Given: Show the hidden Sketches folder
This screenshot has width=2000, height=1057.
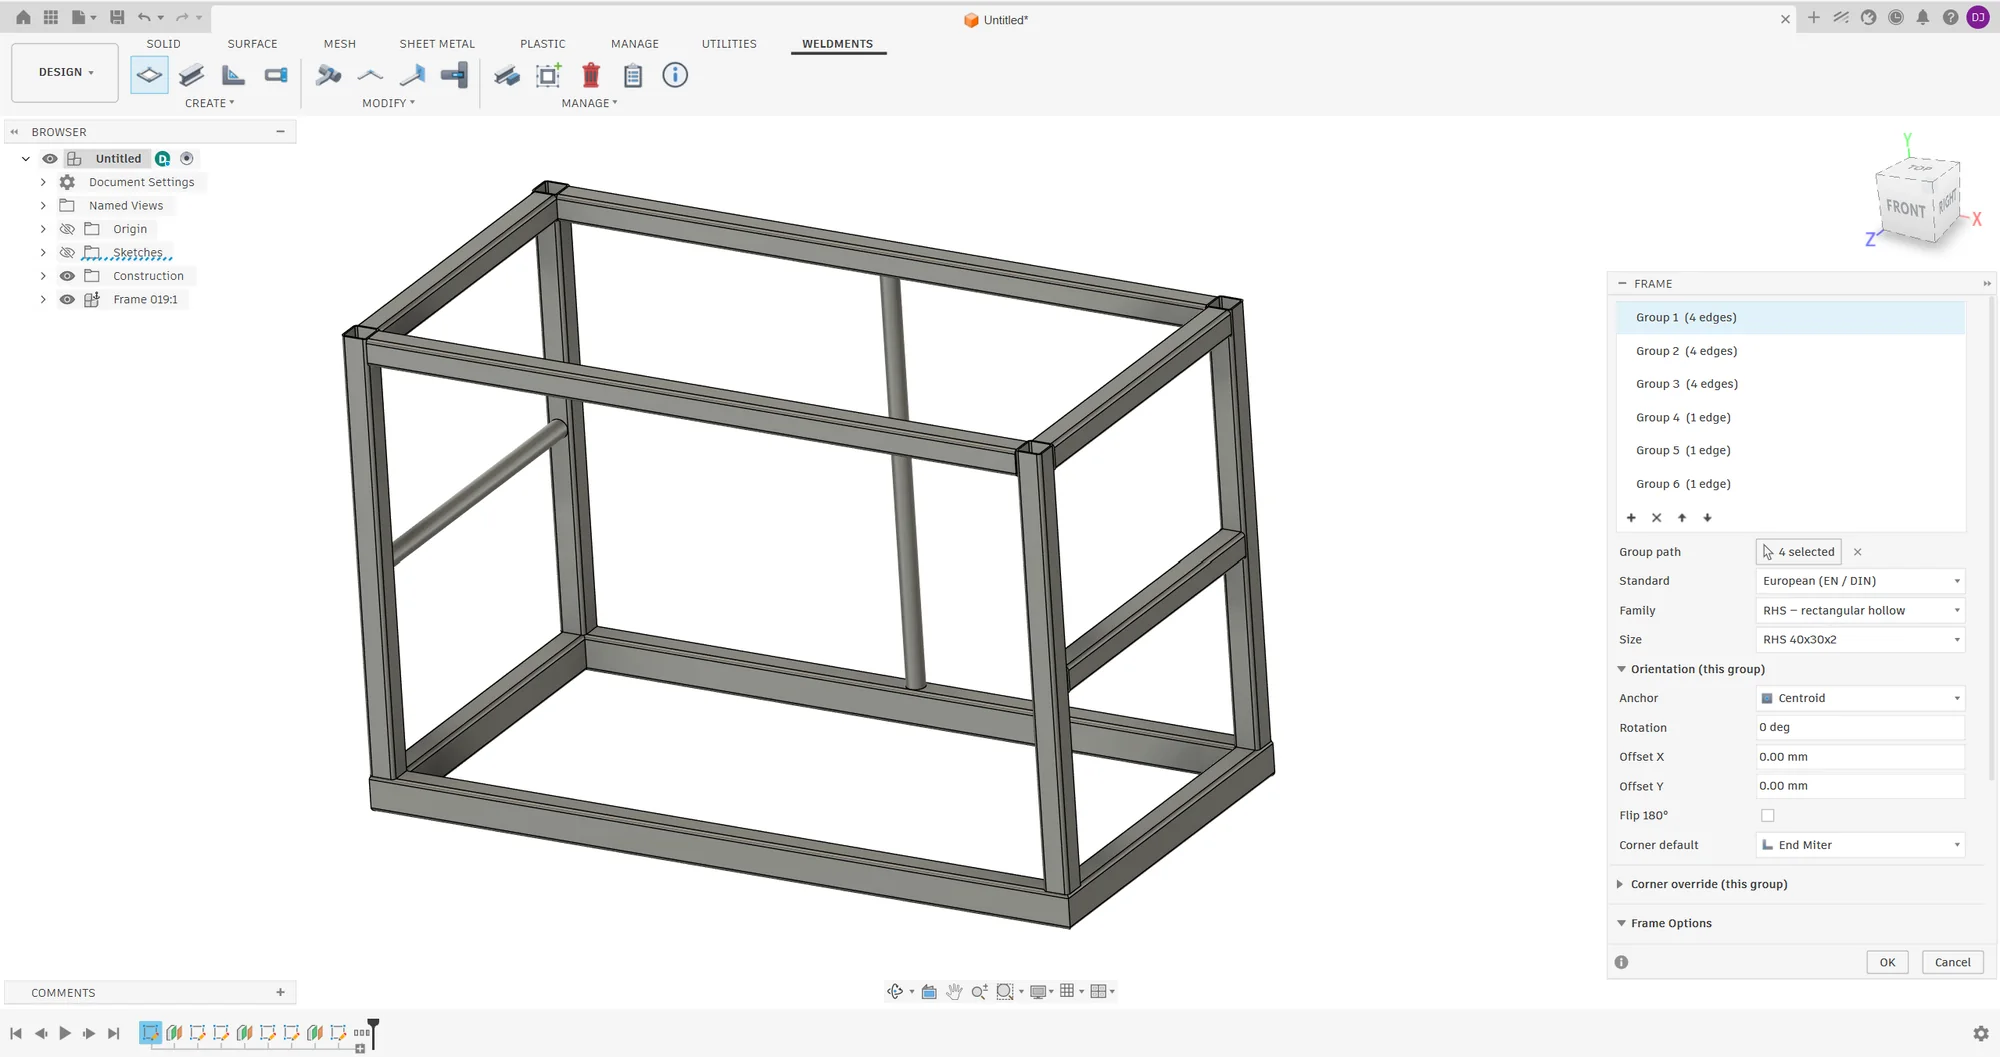Looking at the screenshot, I should click(67, 252).
